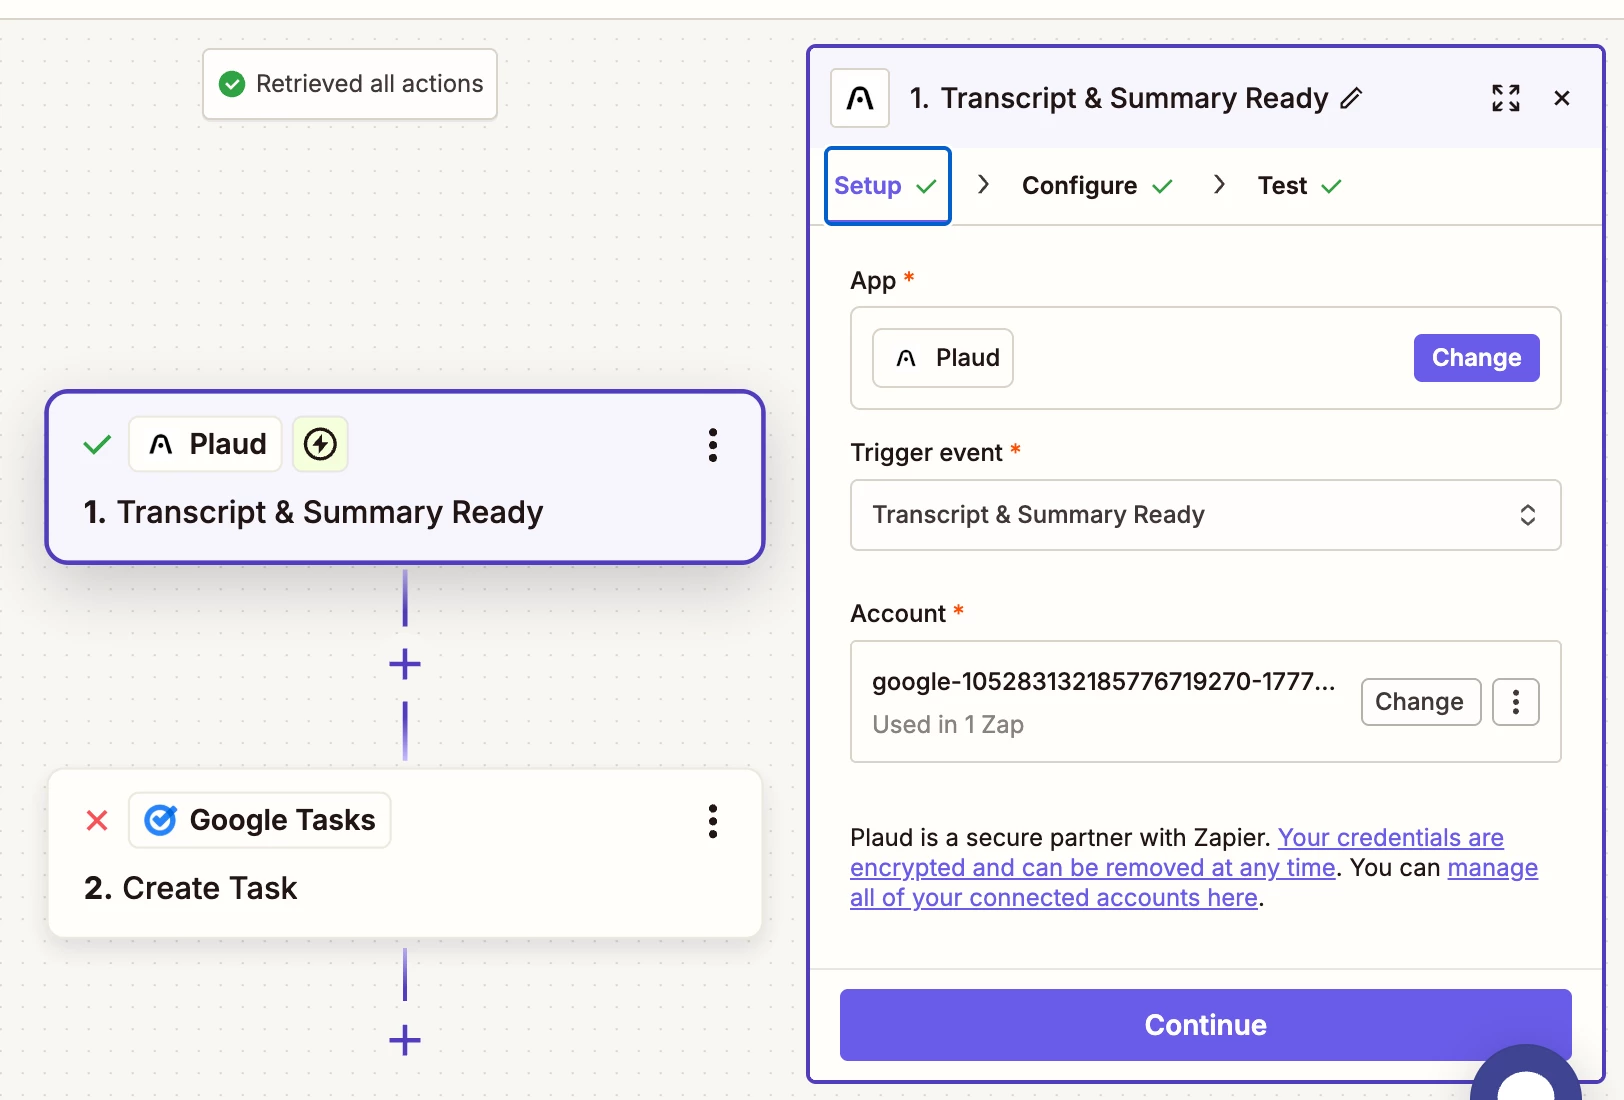Add a step between Plaud and Google Tasks
This screenshot has width=1624, height=1100.
point(405,664)
